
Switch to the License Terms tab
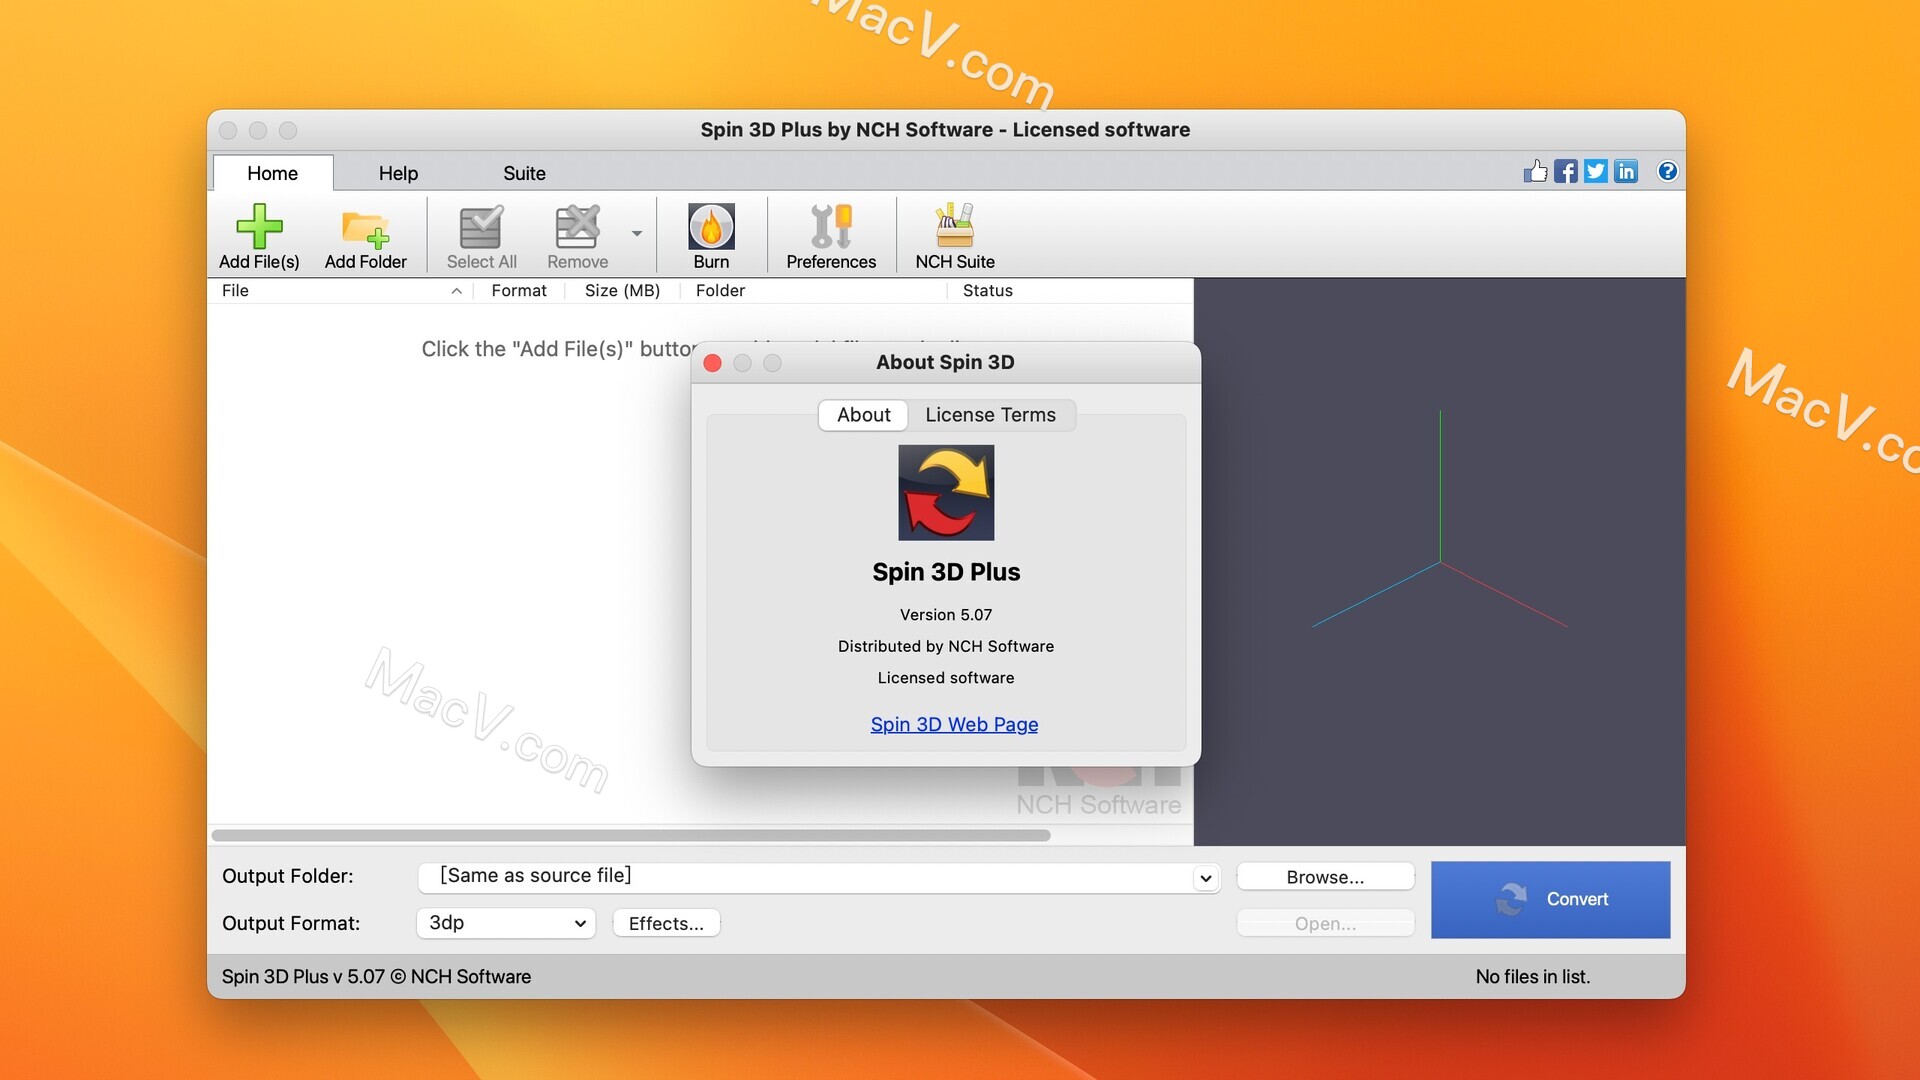[x=989, y=414]
